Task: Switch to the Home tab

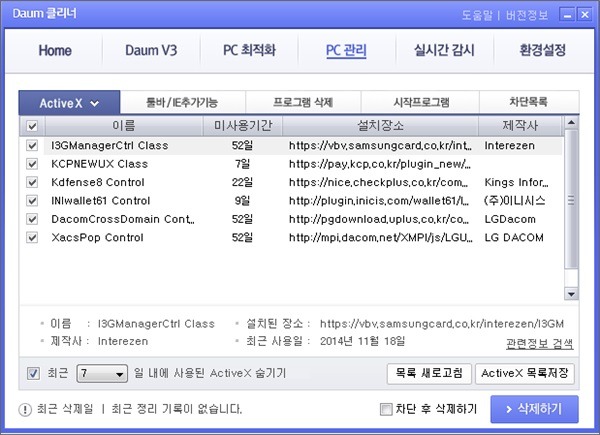Action: tap(55, 51)
